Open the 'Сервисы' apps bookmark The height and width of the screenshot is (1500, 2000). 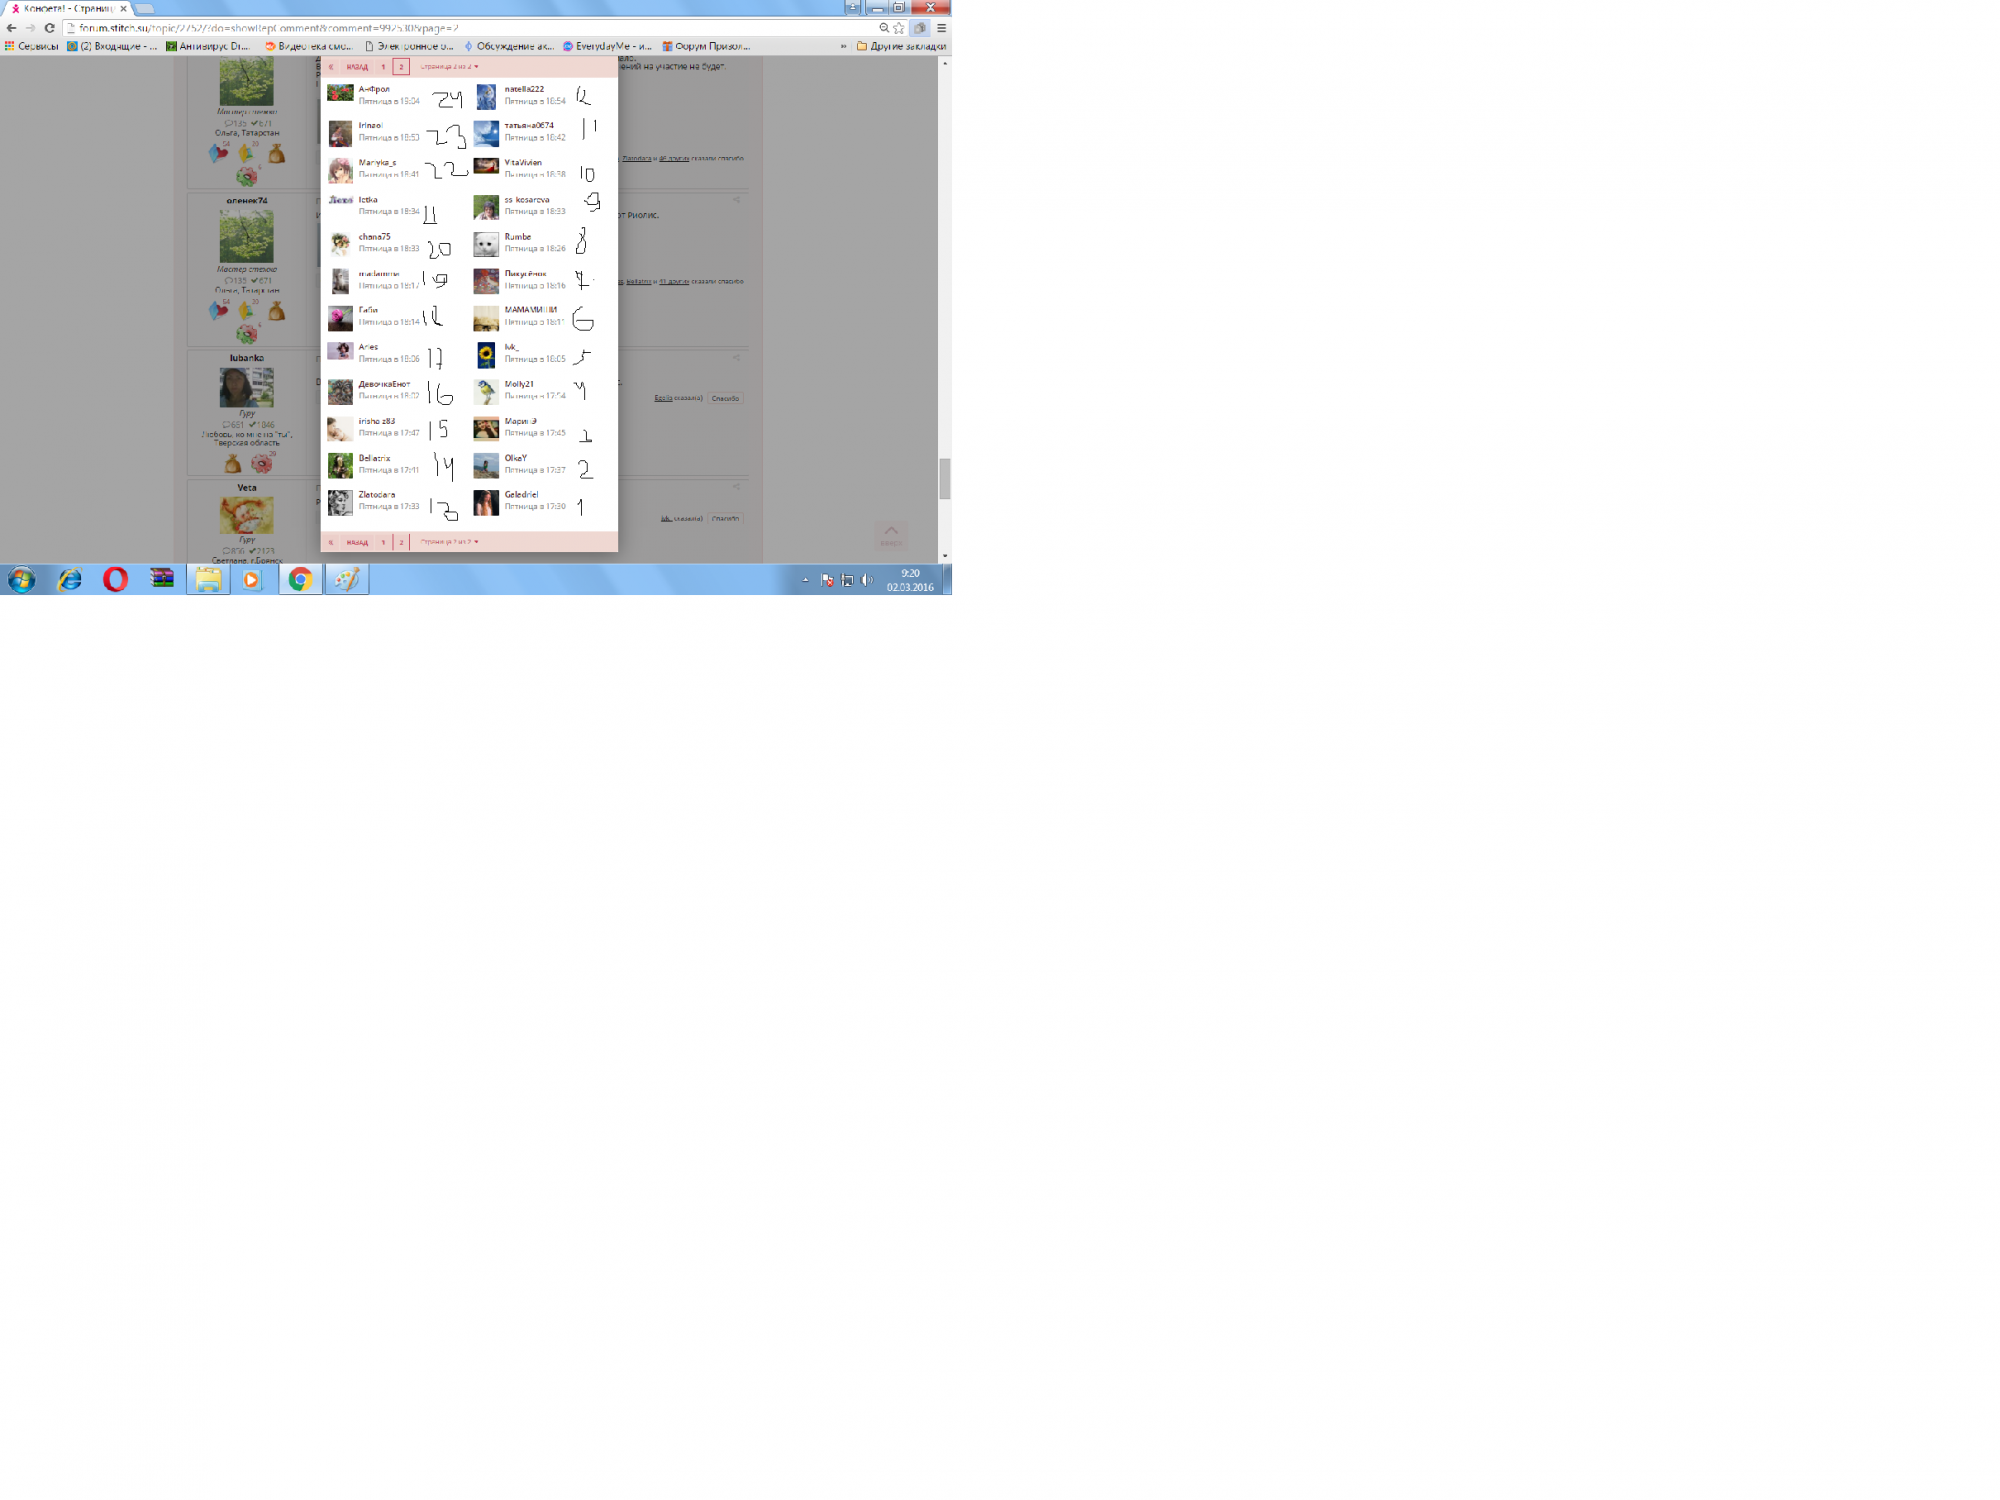click(x=31, y=46)
